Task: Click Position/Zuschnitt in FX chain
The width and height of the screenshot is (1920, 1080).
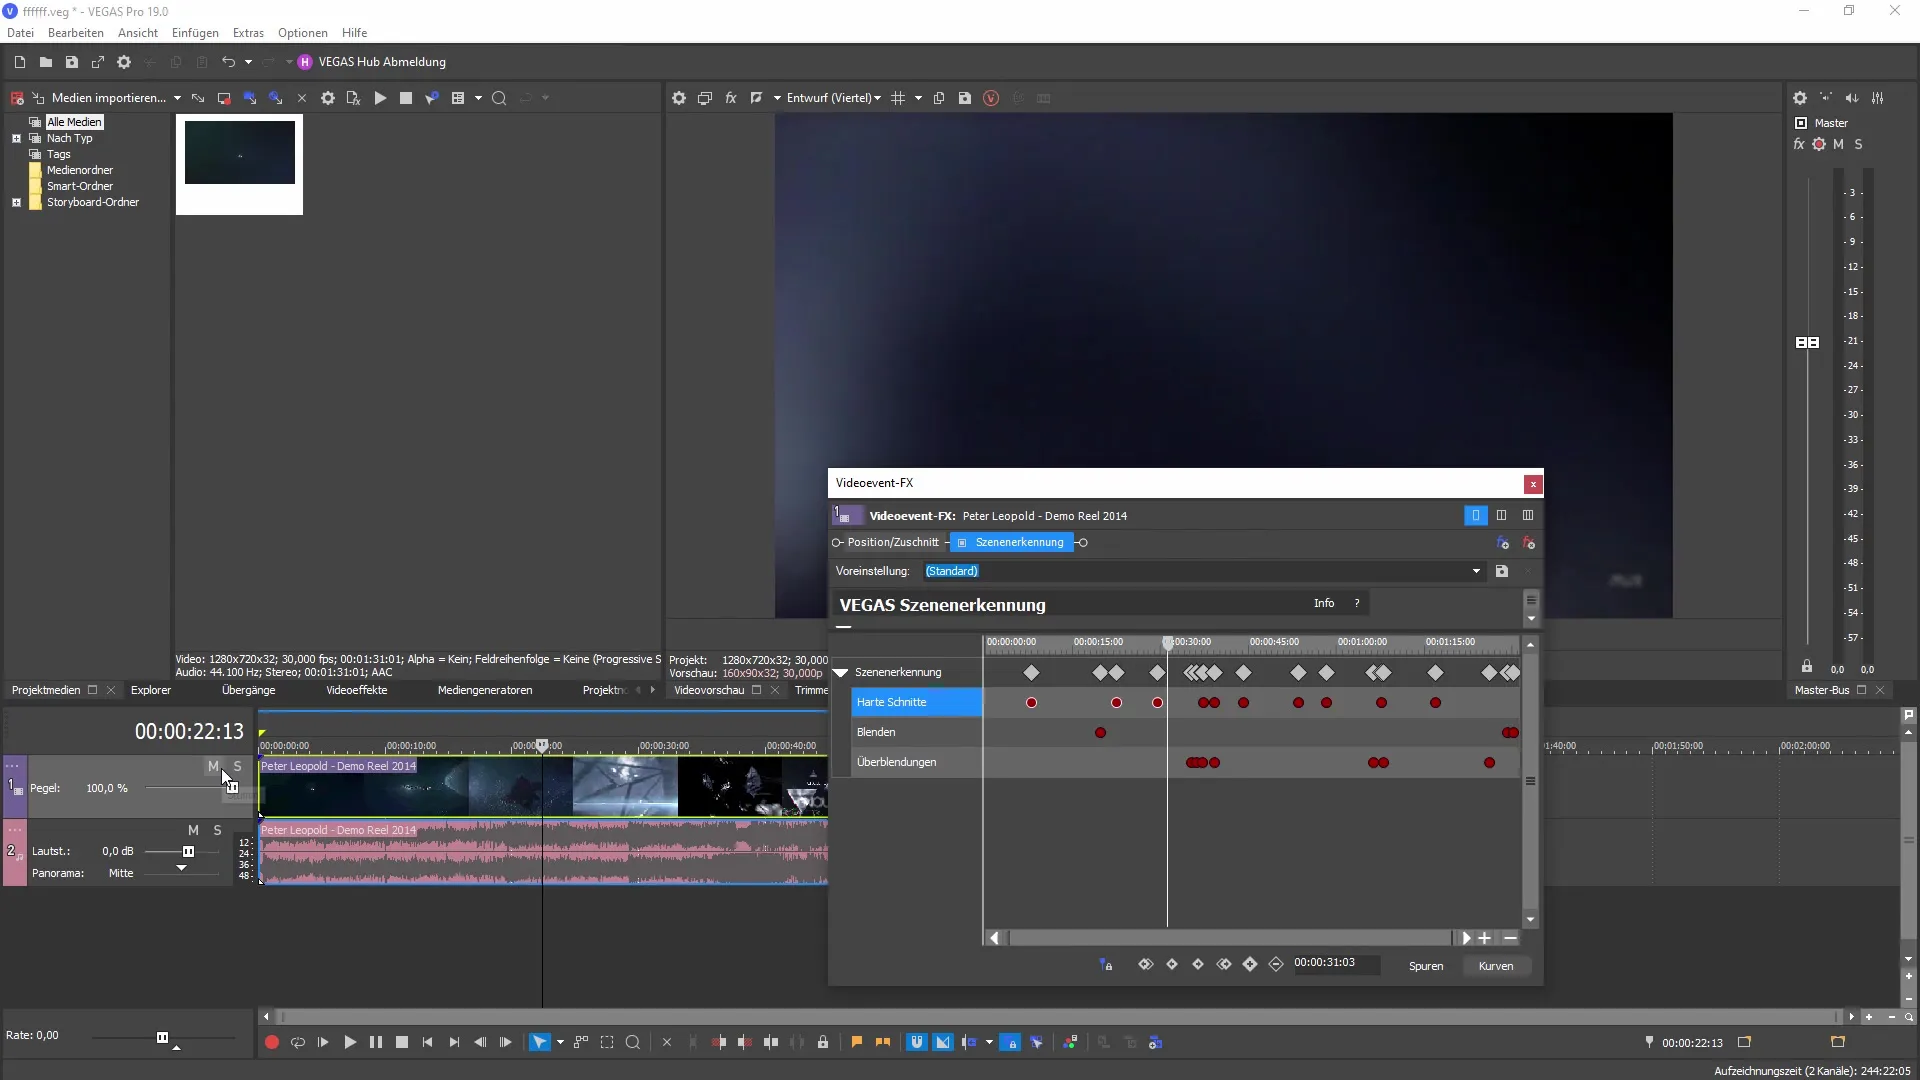Action: coord(893,542)
